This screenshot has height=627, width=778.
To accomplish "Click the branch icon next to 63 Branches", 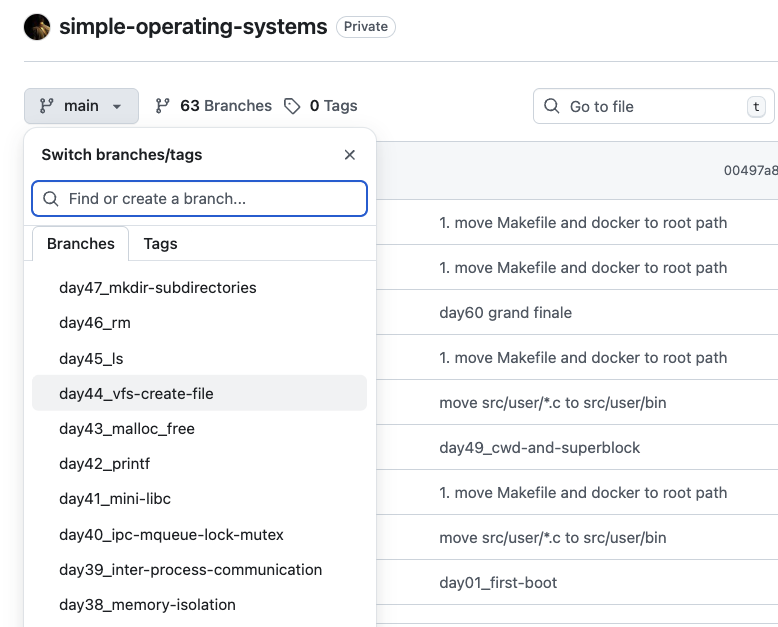I will (164, 106).
